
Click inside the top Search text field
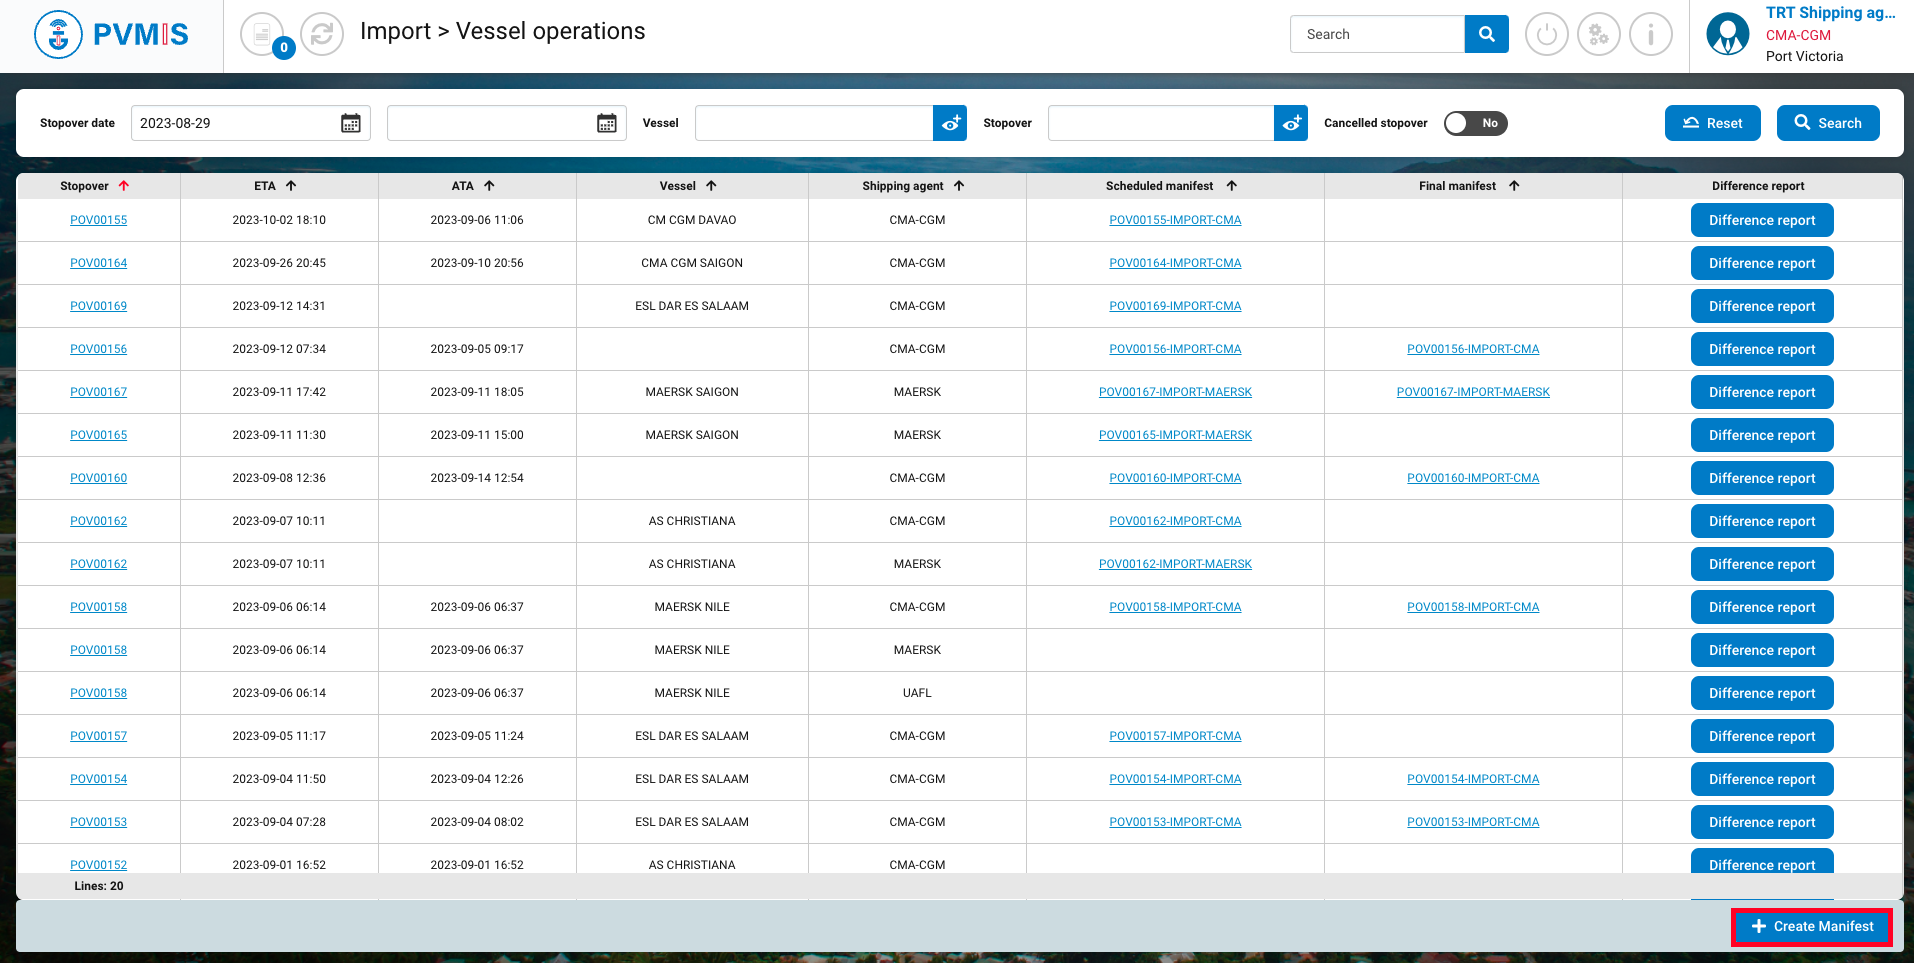pos(1377,34)
